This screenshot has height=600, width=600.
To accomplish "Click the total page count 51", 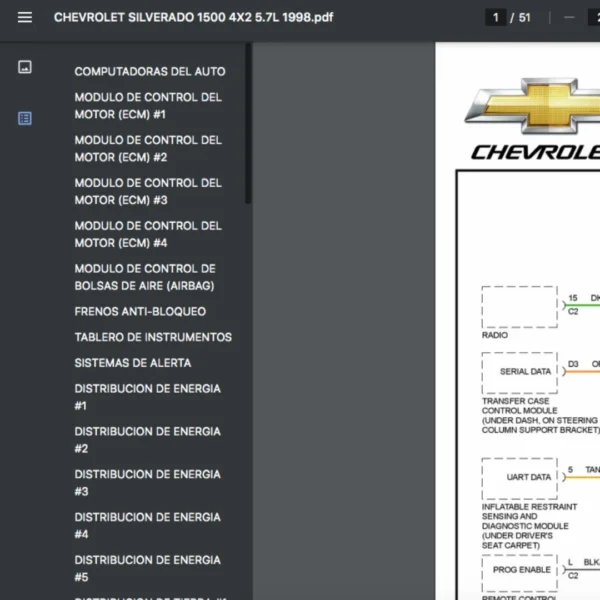I will (x=525, y=18).
